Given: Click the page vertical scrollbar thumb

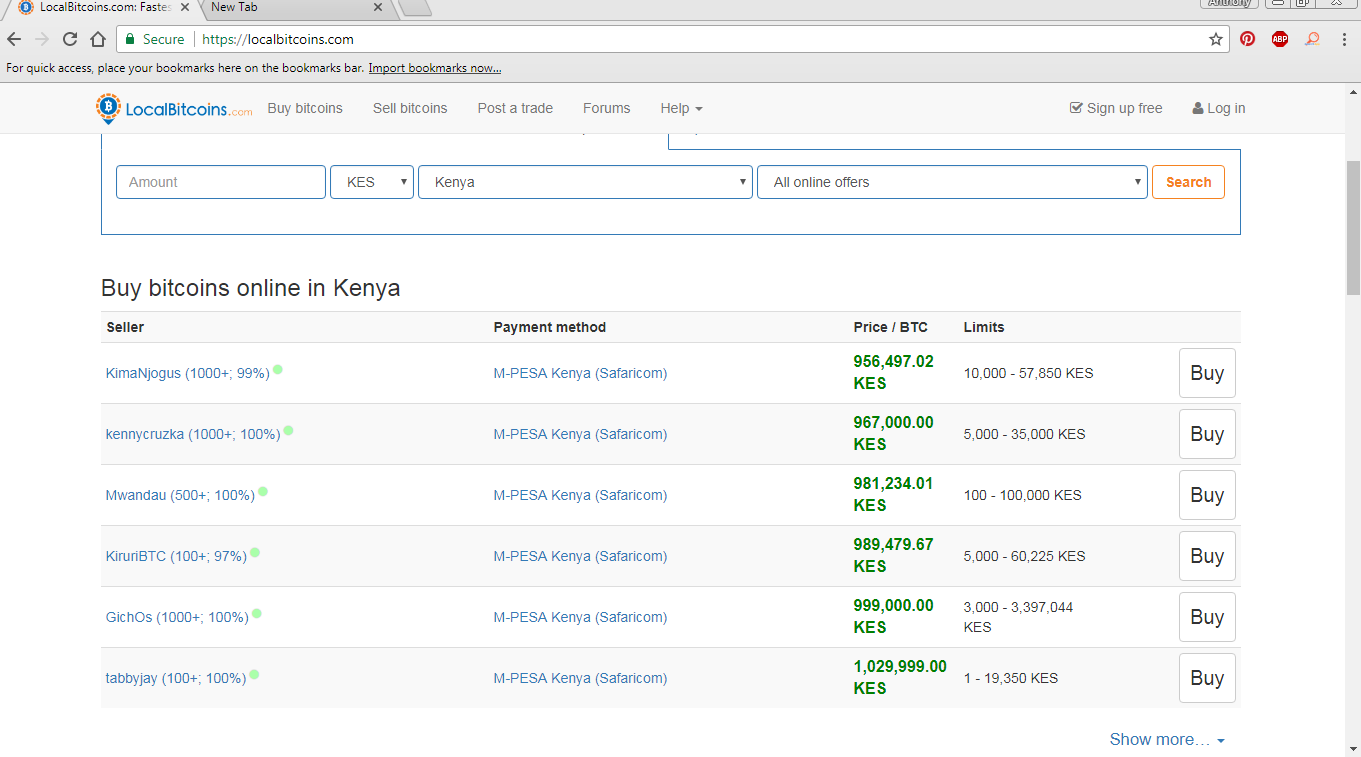Looking at the screenshot, I should (1352, 228).
